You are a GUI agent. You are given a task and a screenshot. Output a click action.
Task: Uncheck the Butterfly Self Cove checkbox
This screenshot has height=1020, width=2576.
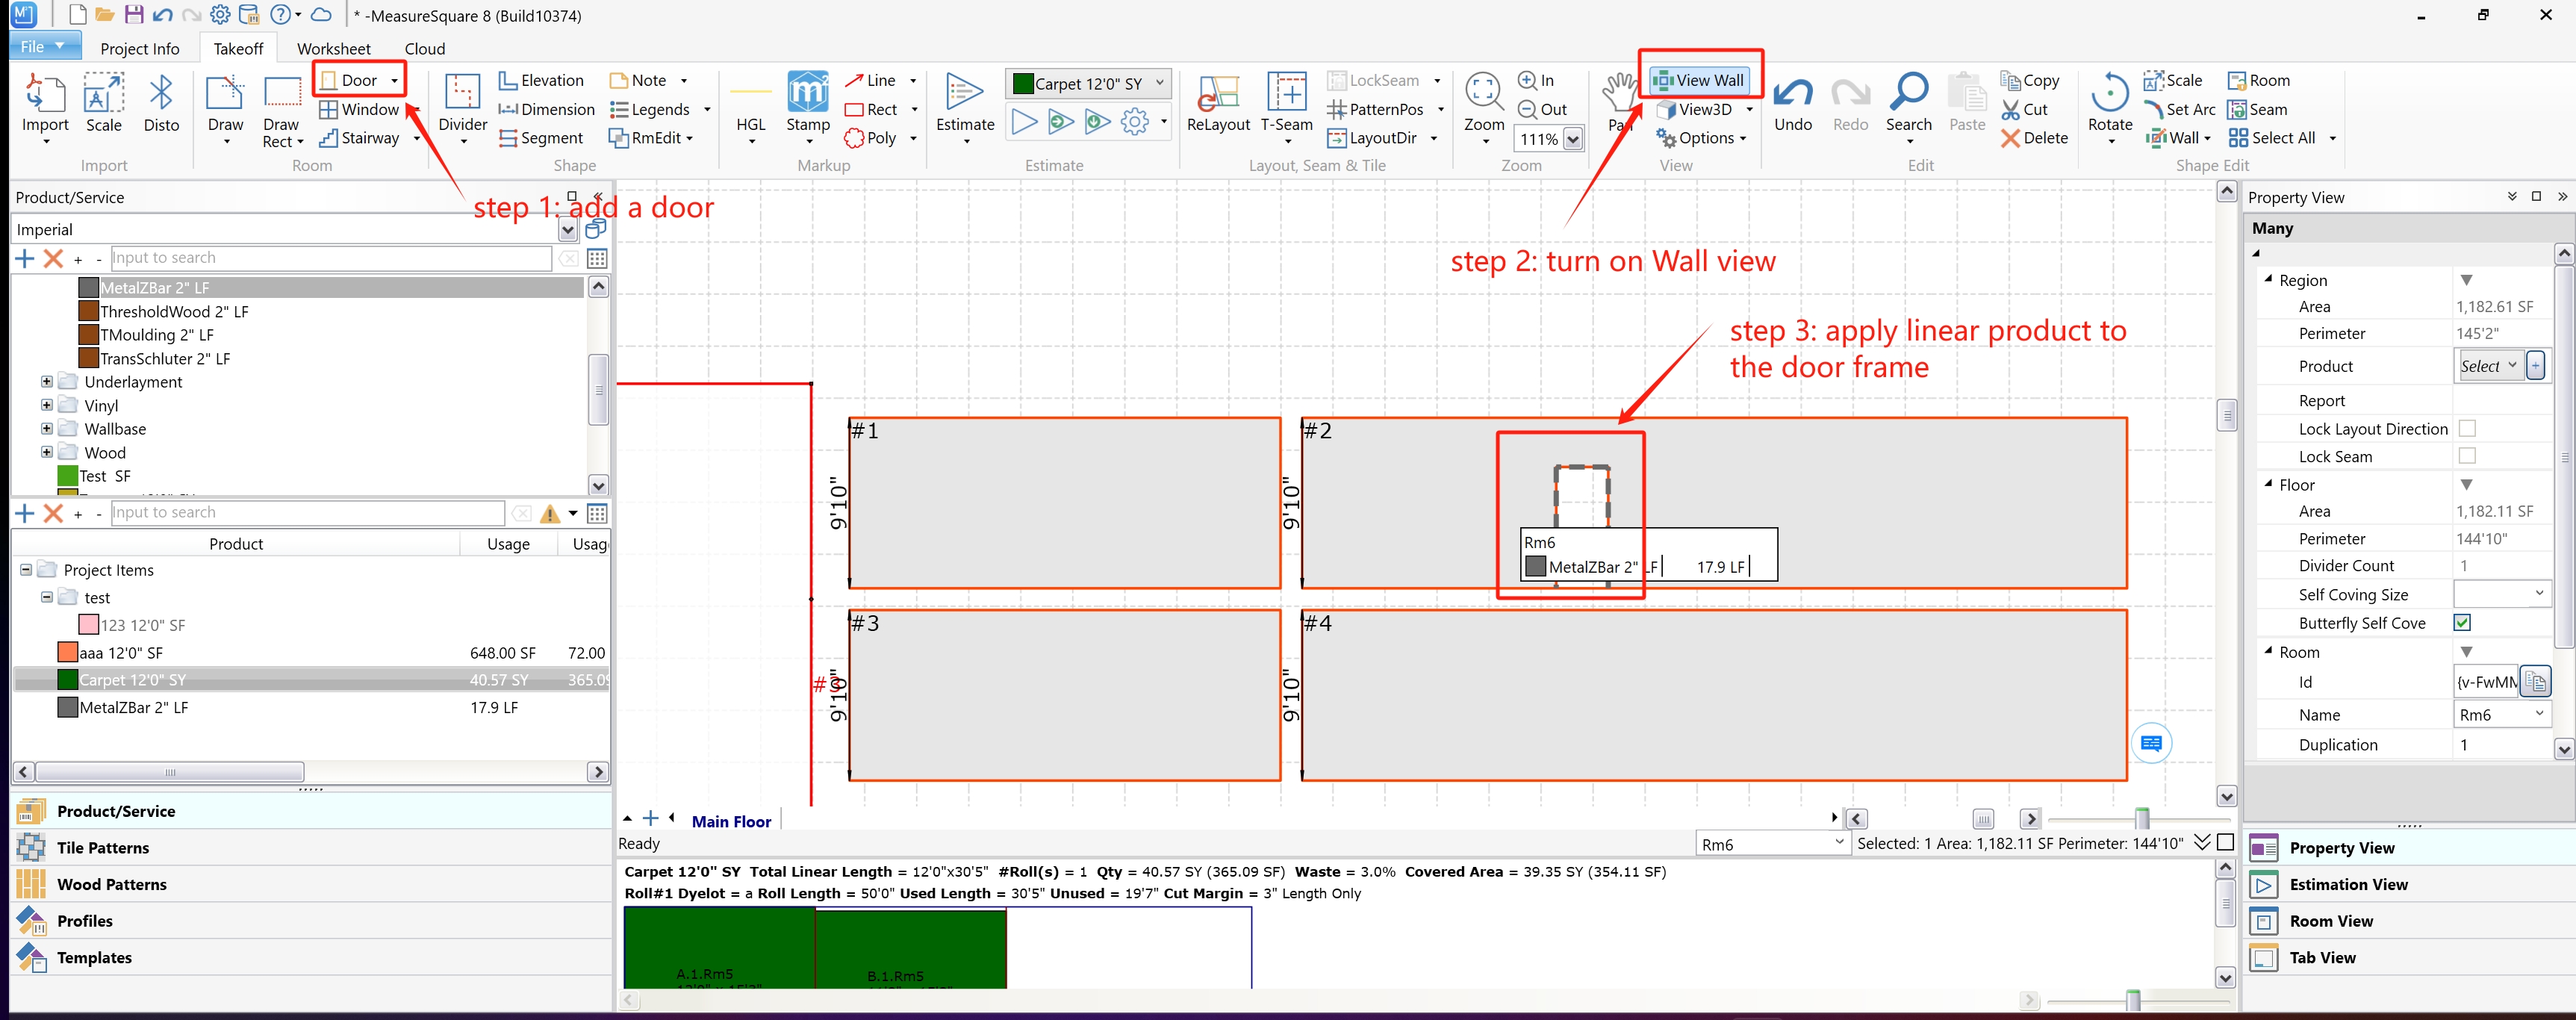point(2462,622)
